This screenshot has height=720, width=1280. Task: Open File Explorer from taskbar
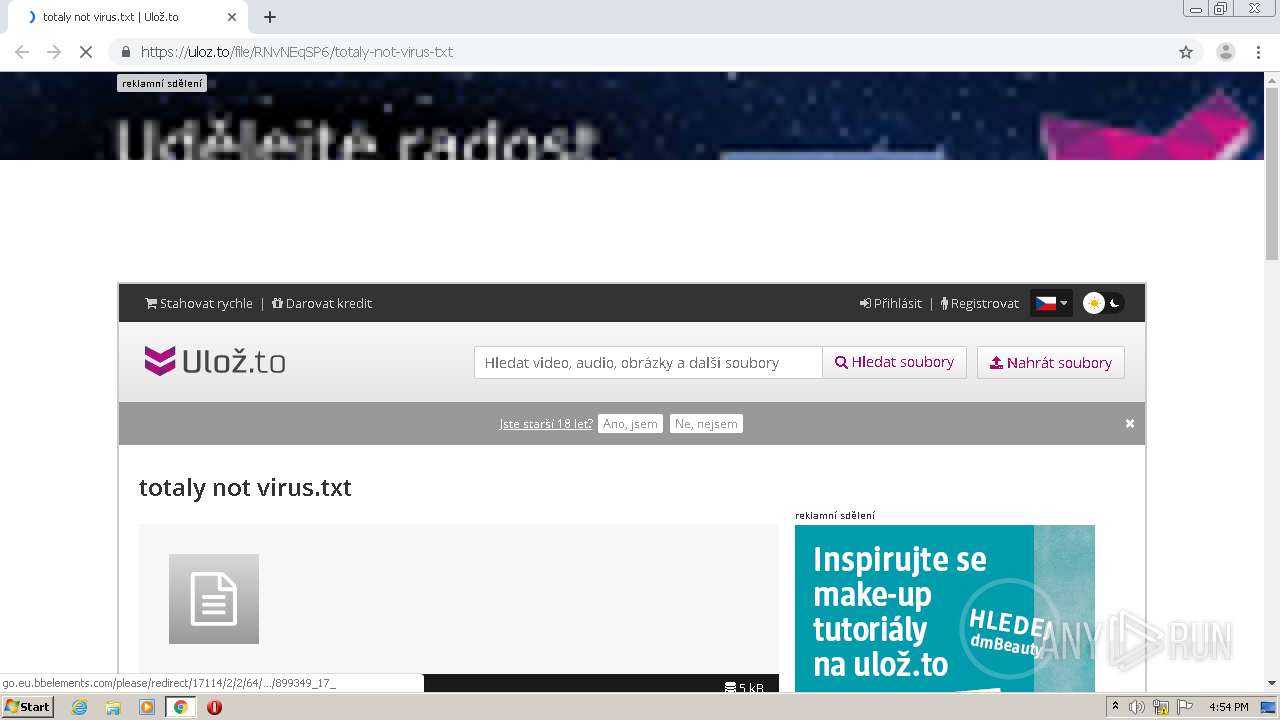113,707
